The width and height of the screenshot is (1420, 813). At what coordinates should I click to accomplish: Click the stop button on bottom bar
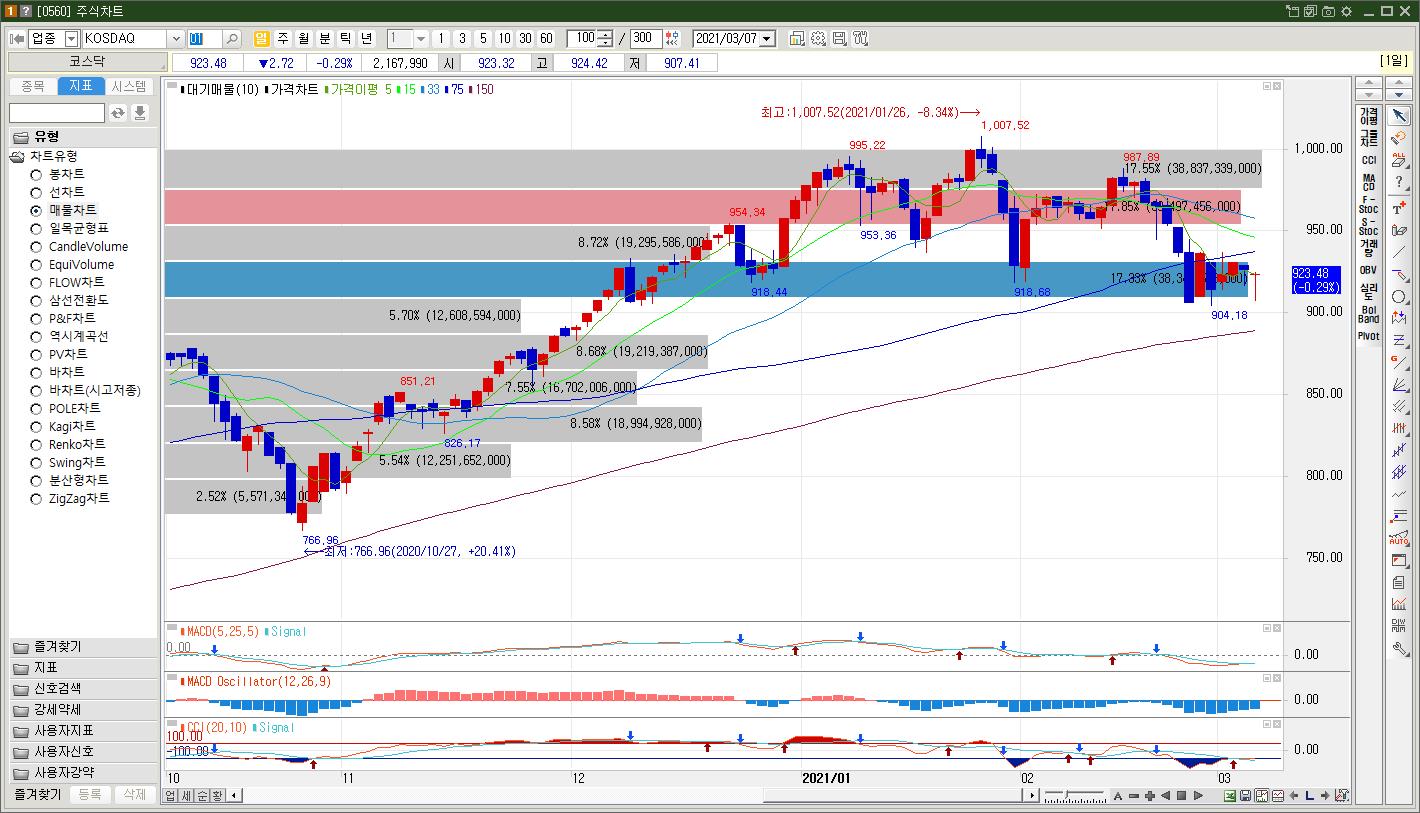click(1181, 796)
